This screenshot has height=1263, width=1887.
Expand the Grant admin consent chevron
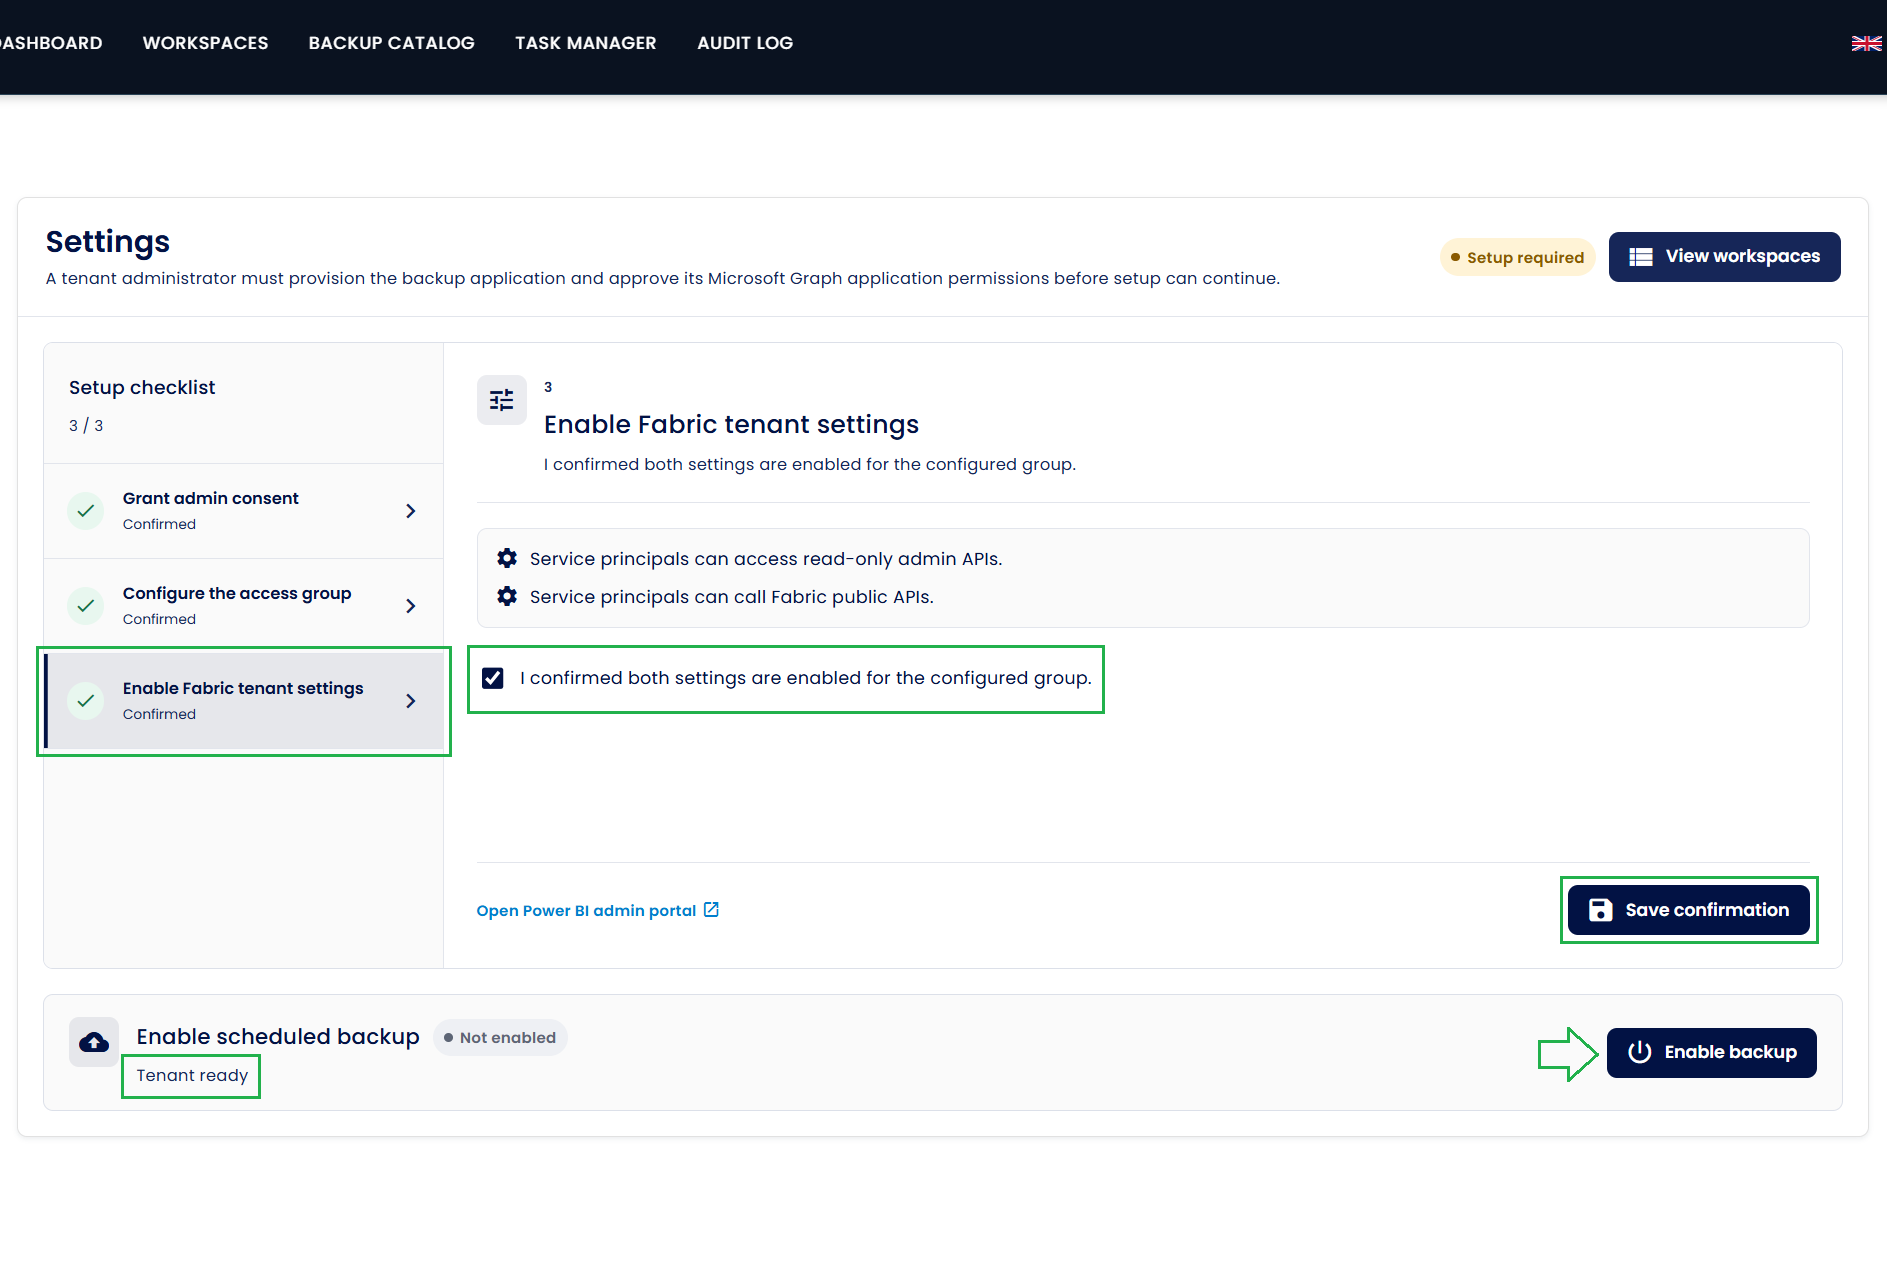pos(410,511)
